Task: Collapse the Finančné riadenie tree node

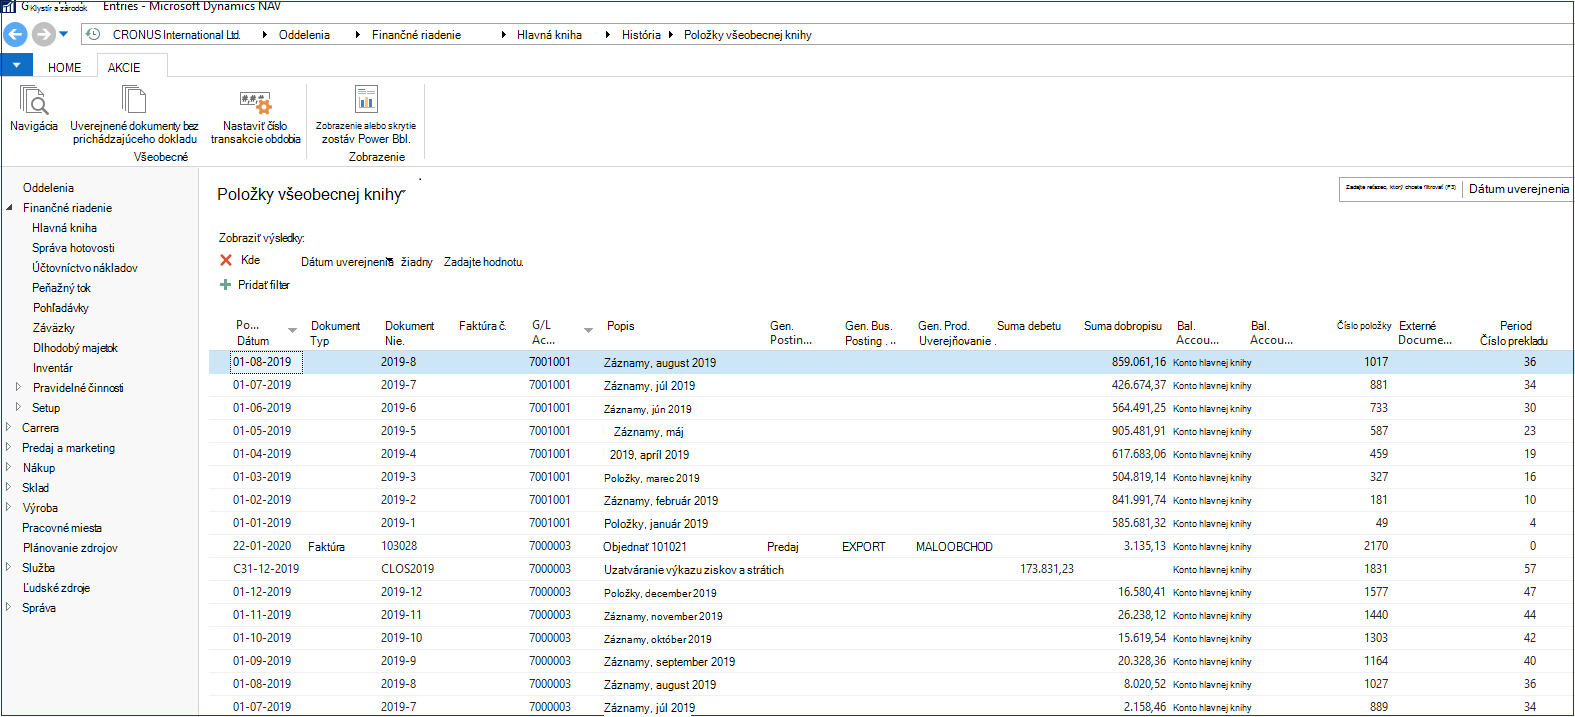Action: pyautogui.click(x=9, y=208)
